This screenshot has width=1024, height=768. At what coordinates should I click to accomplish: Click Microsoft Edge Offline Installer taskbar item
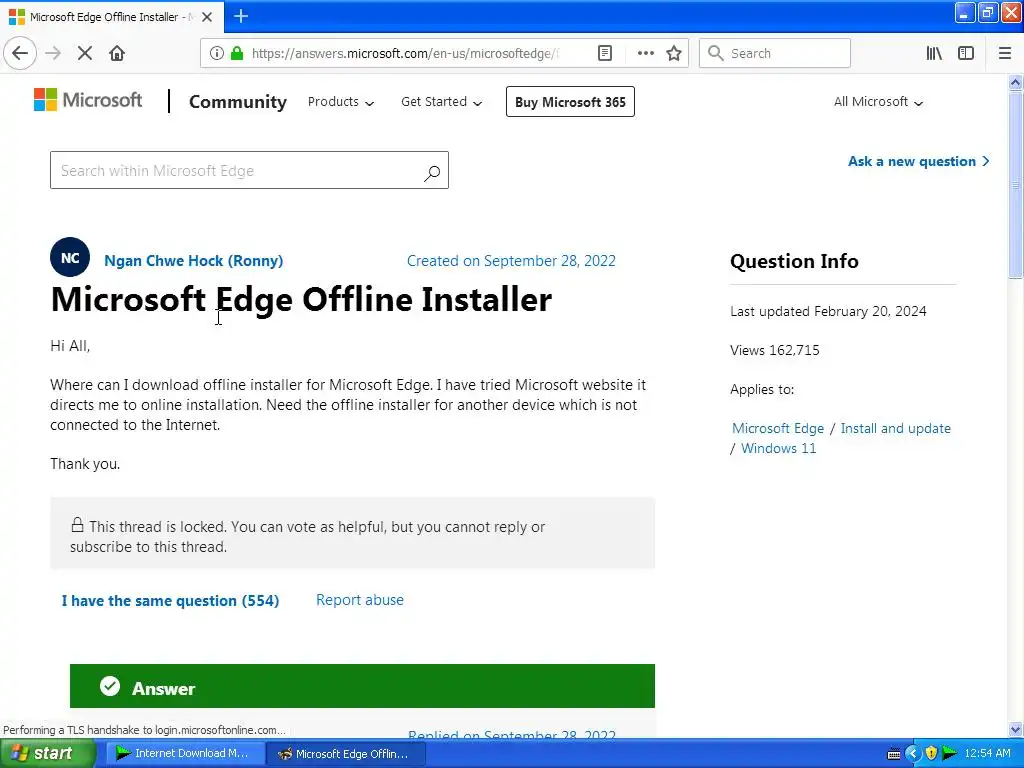[347, 754]
